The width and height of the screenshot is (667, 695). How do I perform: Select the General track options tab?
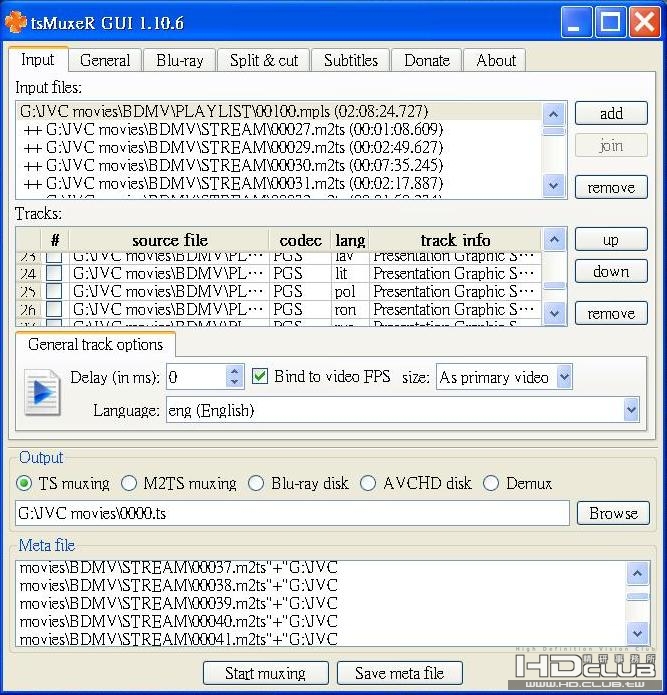click(x=96, y=344)
